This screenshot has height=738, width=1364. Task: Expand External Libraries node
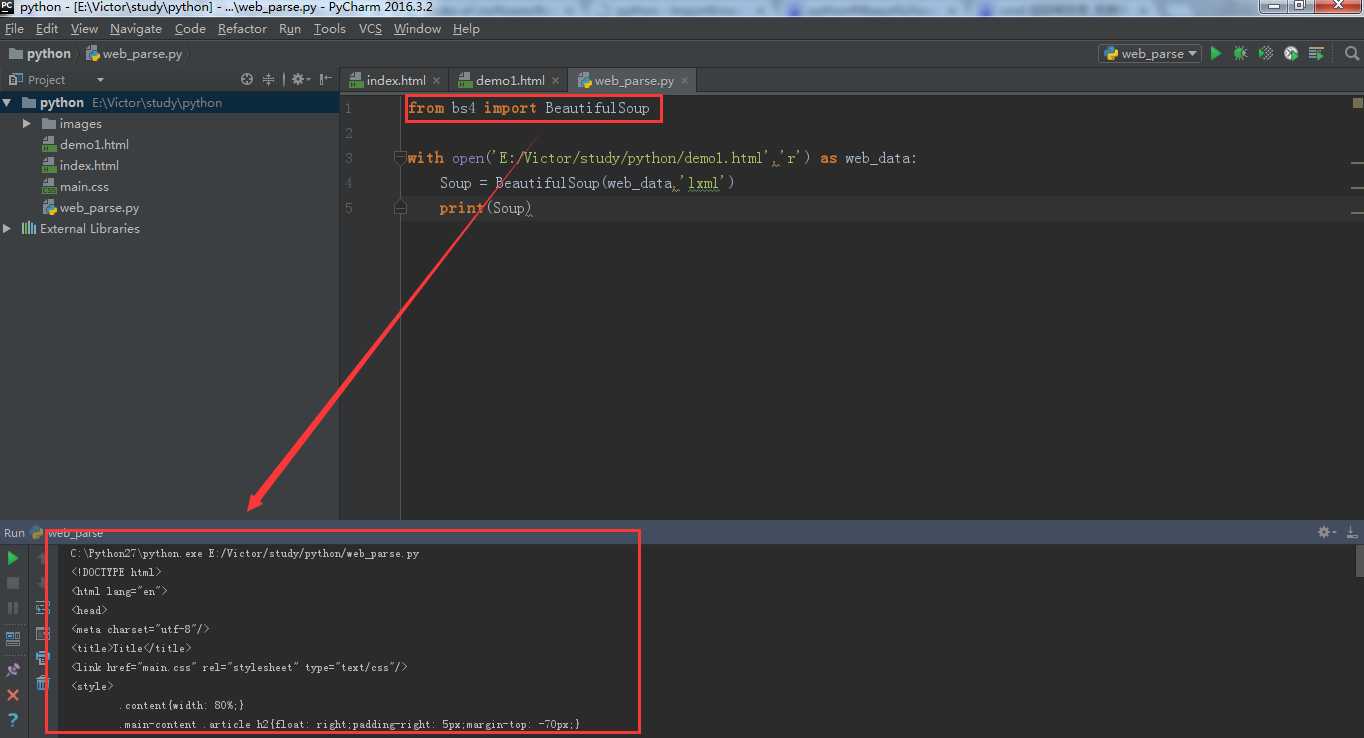8,228
